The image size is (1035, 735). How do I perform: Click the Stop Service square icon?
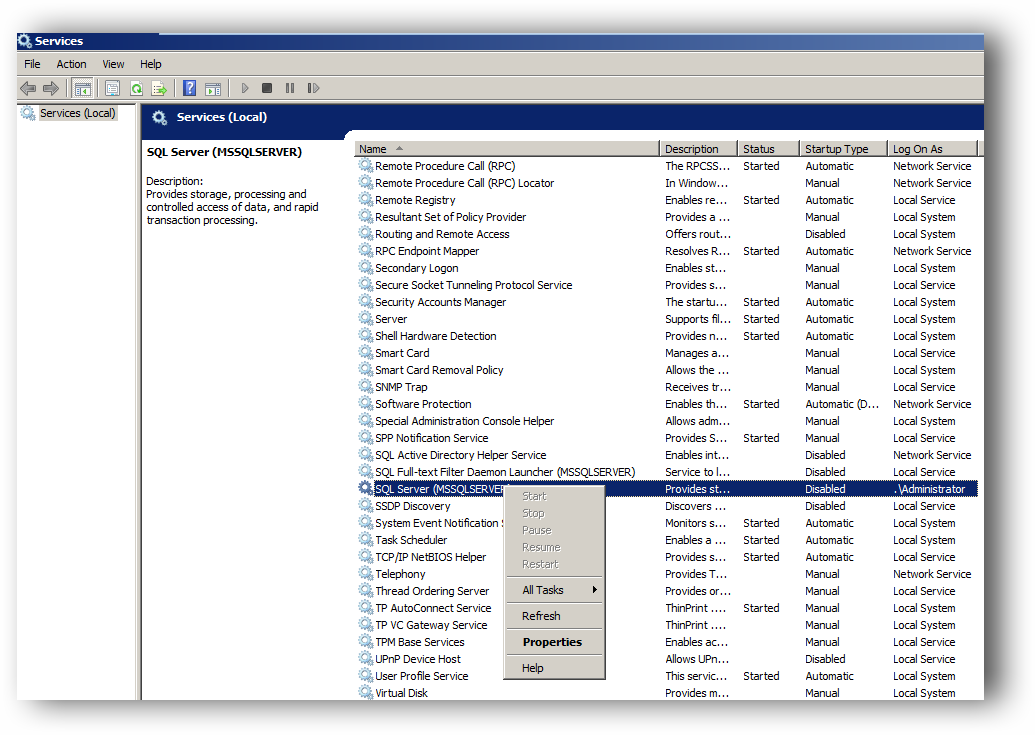click(x=267, y=88)
